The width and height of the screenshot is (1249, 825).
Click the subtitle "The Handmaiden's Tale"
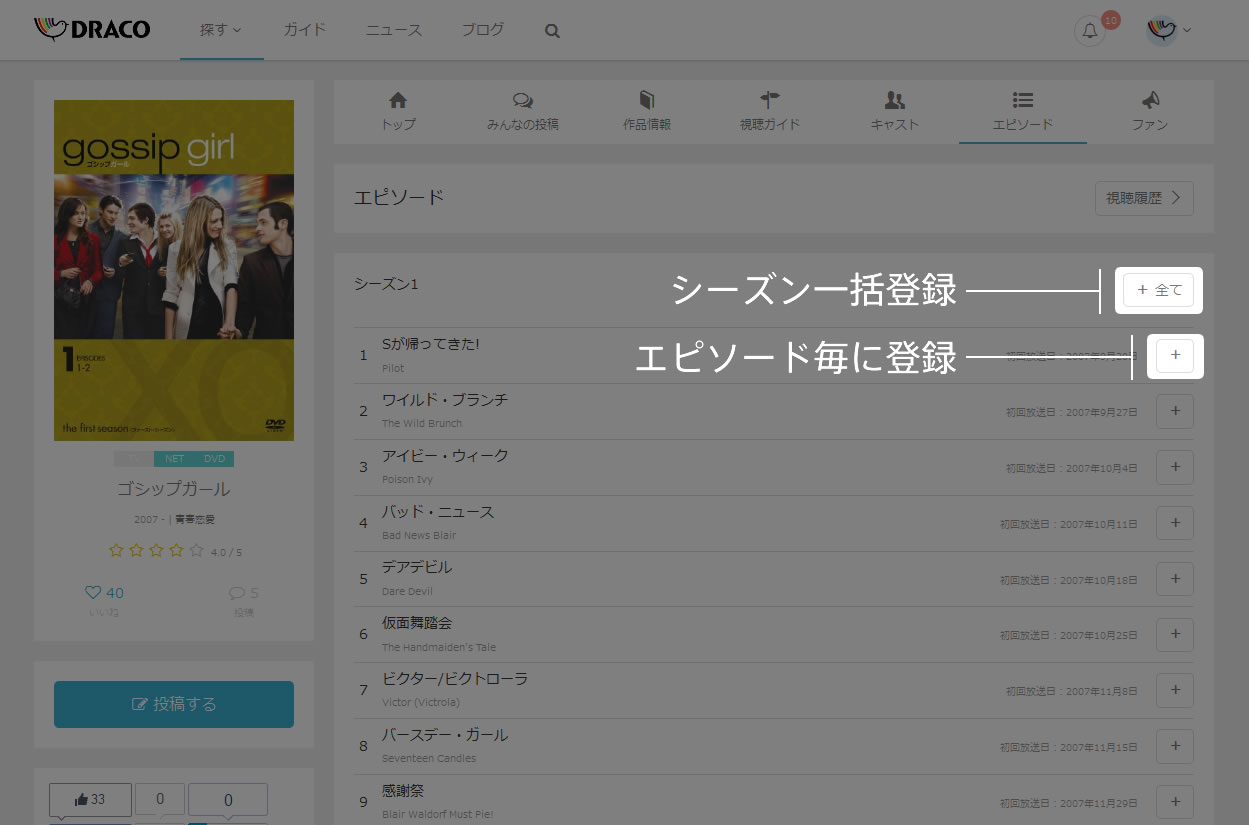439,647
